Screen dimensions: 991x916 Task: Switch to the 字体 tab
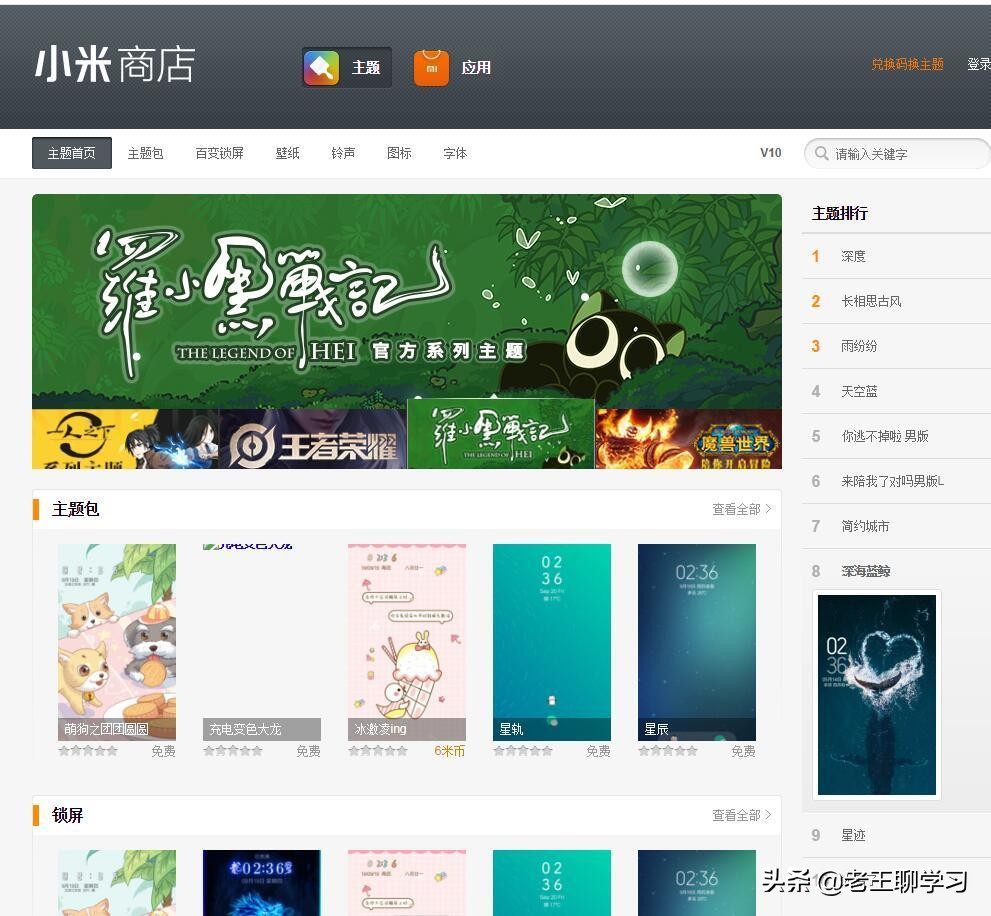455,153
